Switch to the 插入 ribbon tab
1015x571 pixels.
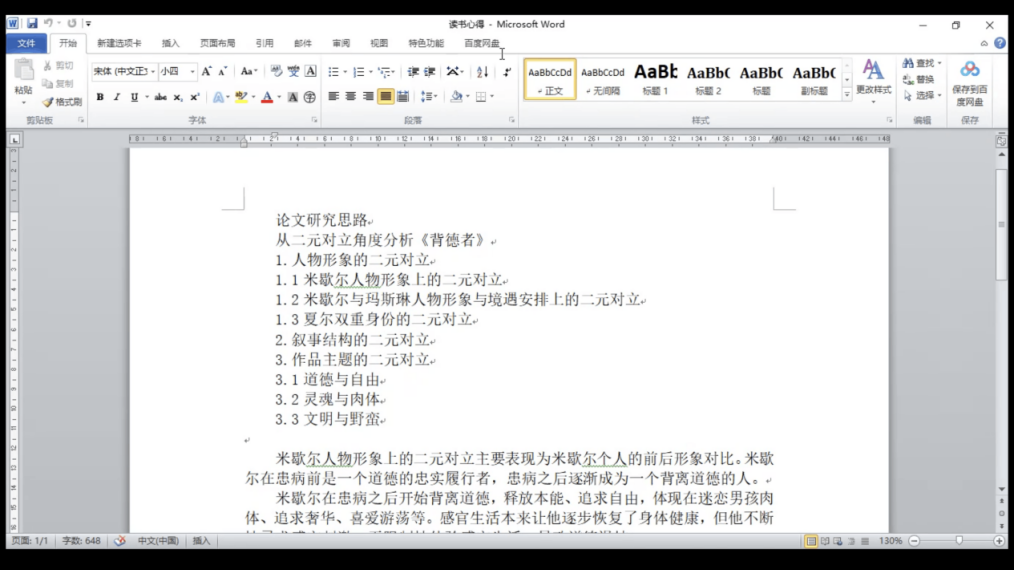(x=171, y=44)
